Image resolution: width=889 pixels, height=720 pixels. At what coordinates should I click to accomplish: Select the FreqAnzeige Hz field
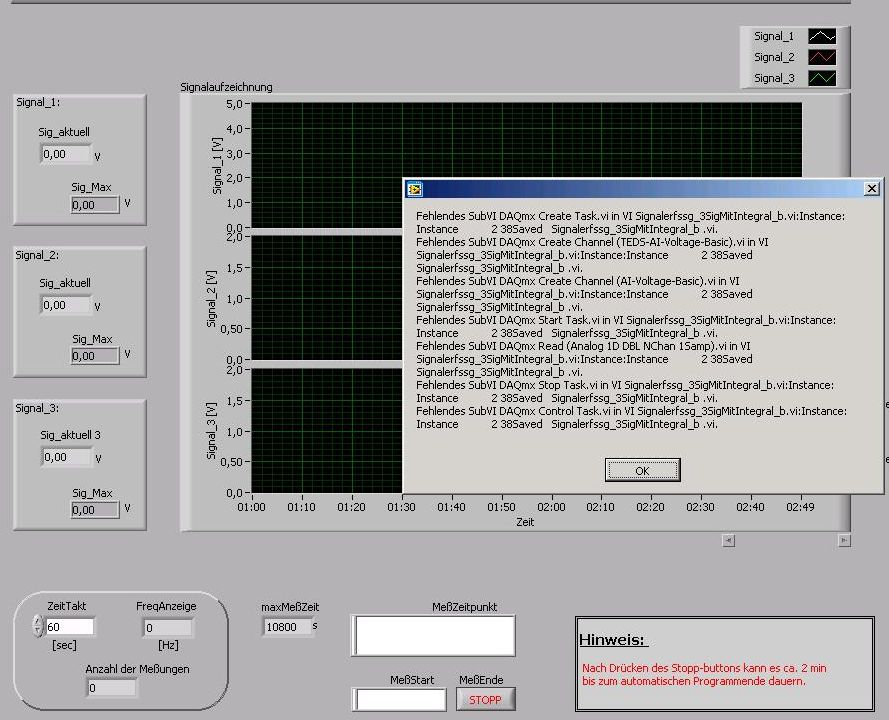(167, 628)
